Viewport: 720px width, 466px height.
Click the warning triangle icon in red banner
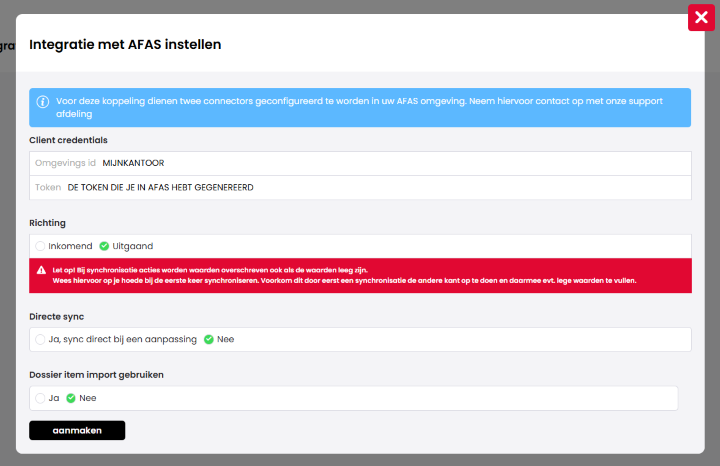41,270
